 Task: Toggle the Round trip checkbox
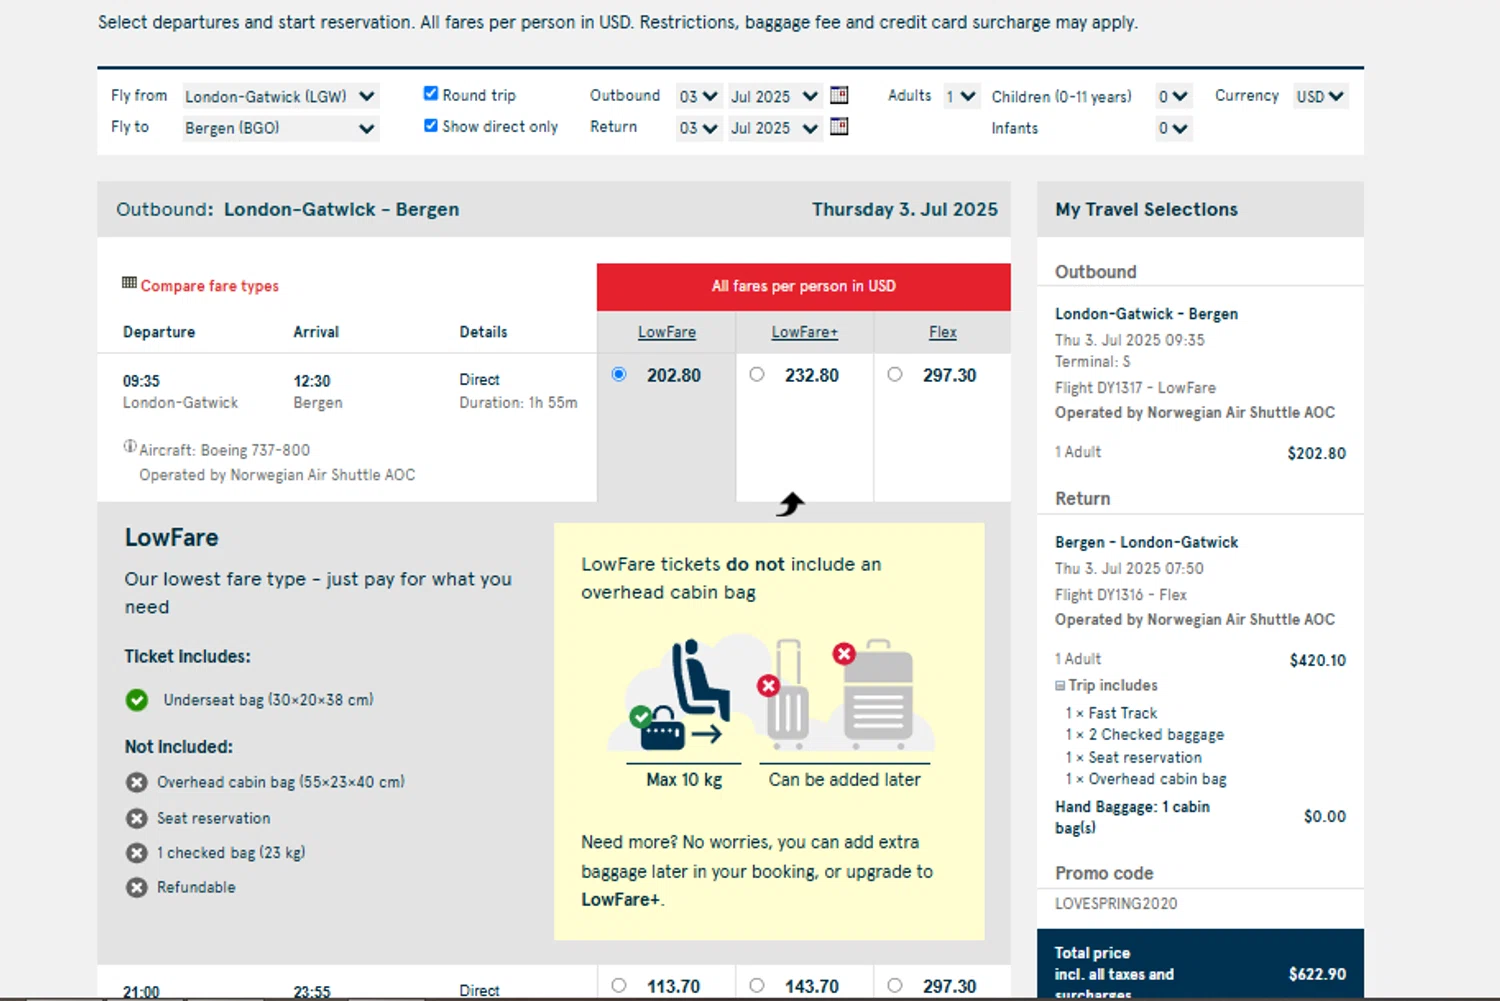pyautogui.click(x=431, y=93)
